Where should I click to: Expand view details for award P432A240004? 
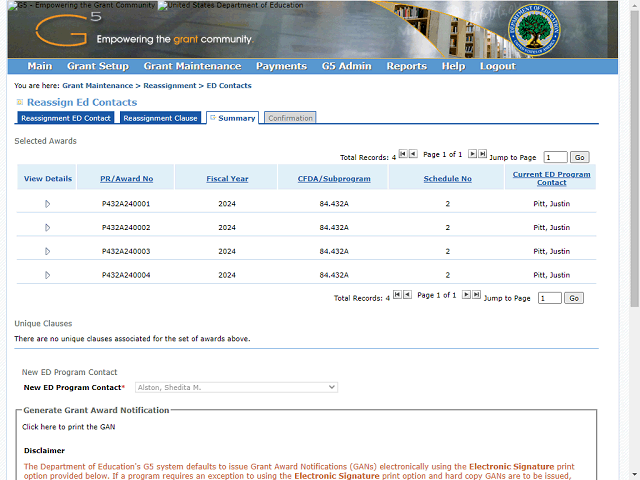pos(47,275)
